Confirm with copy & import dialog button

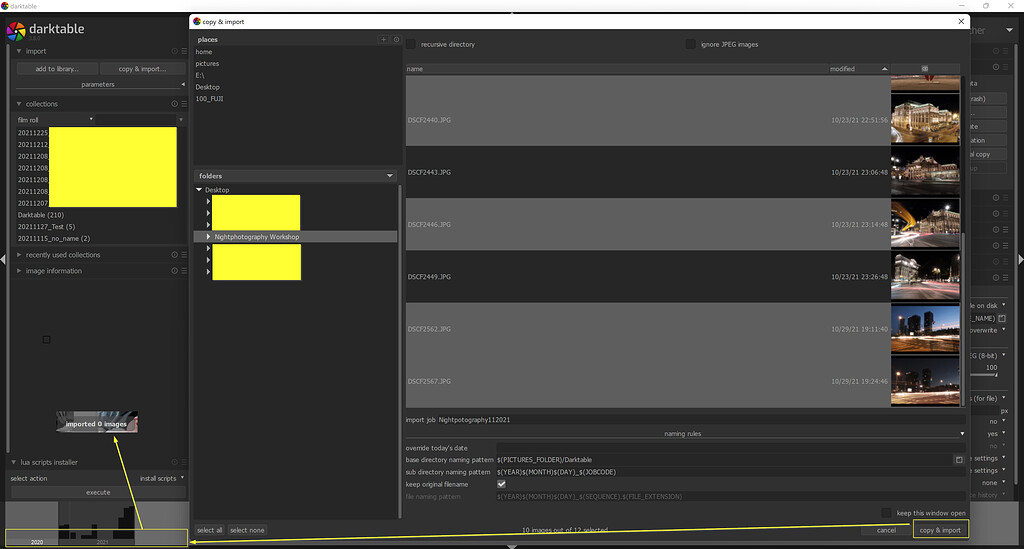coord(940,530)
